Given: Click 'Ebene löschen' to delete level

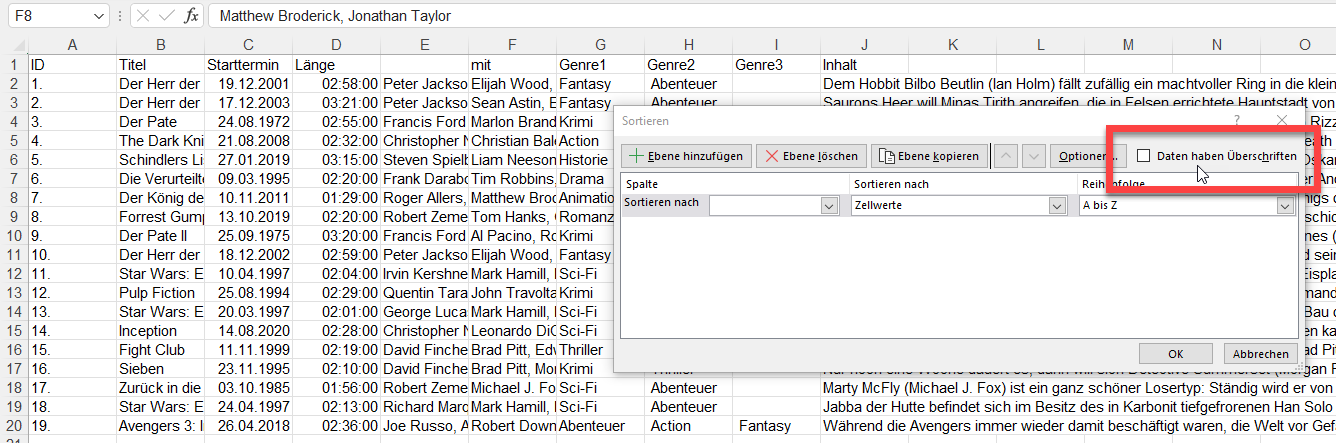Looking at the screenshot, I should [811, 156].
